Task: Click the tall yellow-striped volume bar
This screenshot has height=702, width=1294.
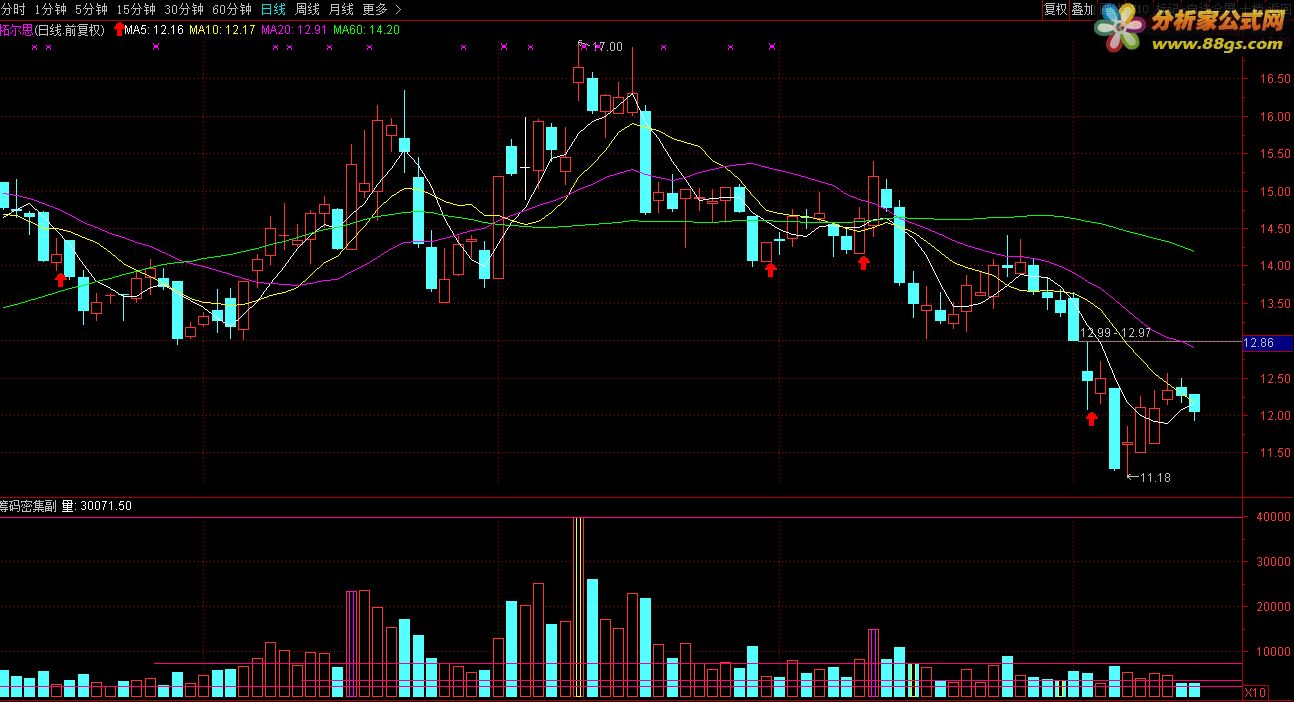Action: (x=578, y=607)
